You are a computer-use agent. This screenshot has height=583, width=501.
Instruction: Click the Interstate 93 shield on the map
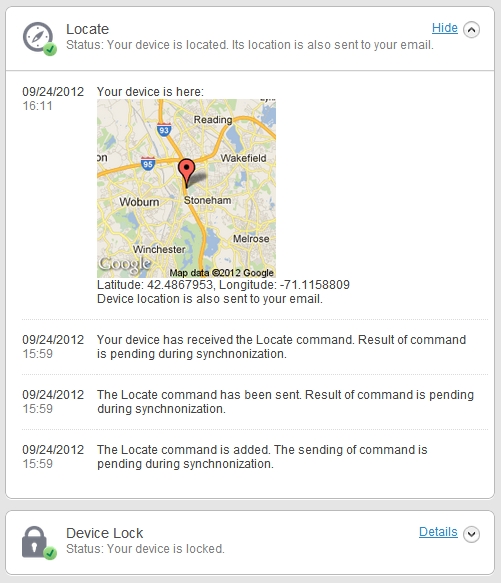click(164, 130)
